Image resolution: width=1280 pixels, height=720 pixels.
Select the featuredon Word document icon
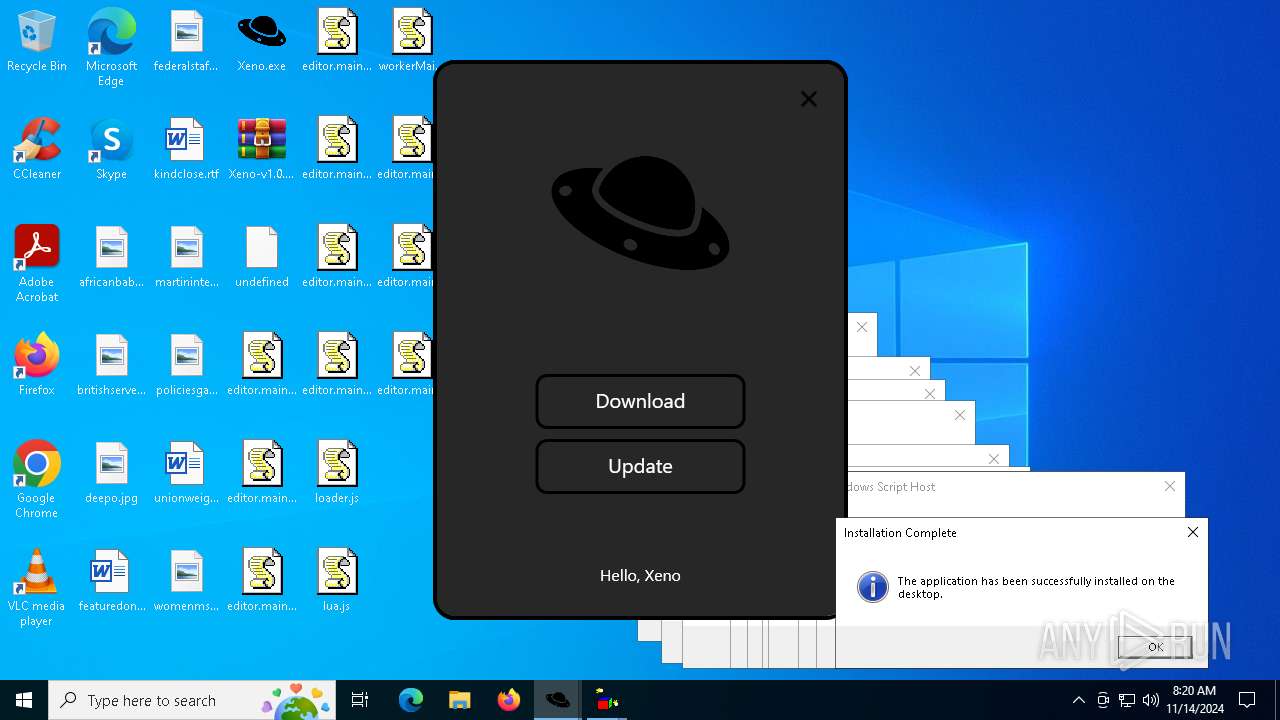point(111,581)
